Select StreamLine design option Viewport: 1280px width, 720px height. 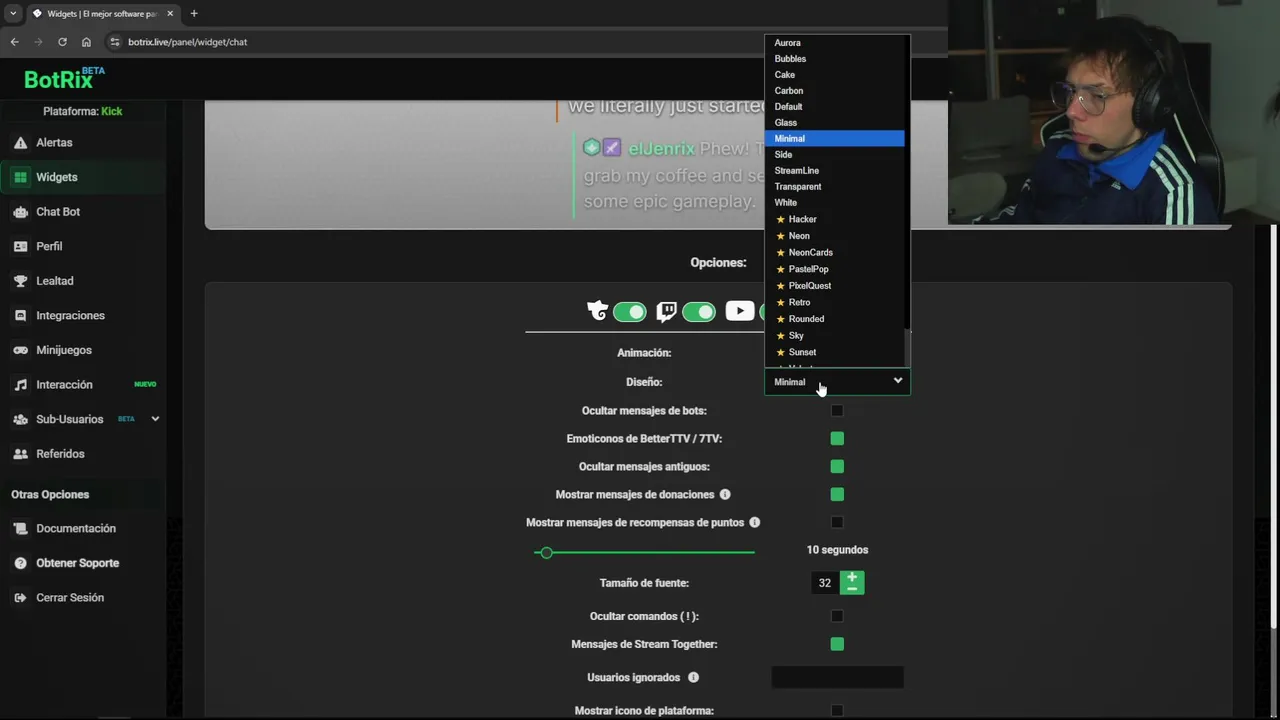coord(835,171)
